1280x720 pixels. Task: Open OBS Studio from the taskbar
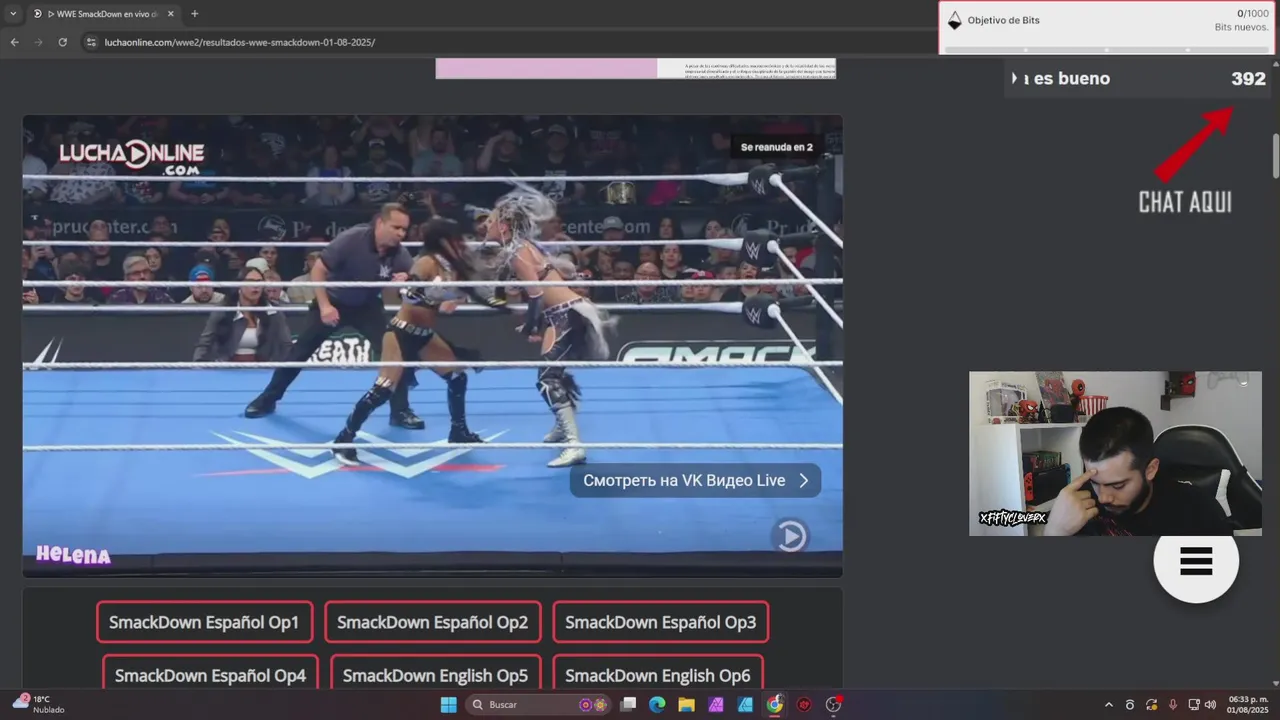[834, 704]
